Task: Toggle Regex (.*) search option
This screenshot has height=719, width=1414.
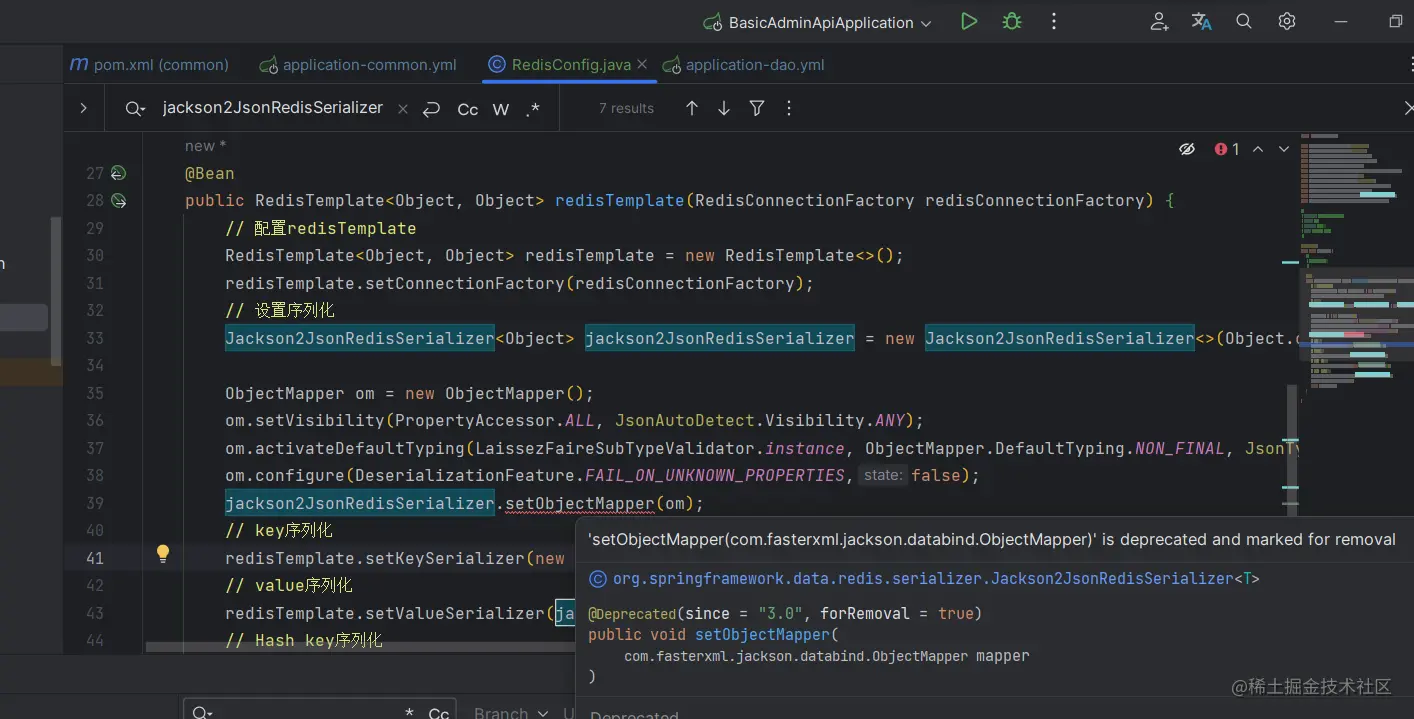Action: point(533,109)
